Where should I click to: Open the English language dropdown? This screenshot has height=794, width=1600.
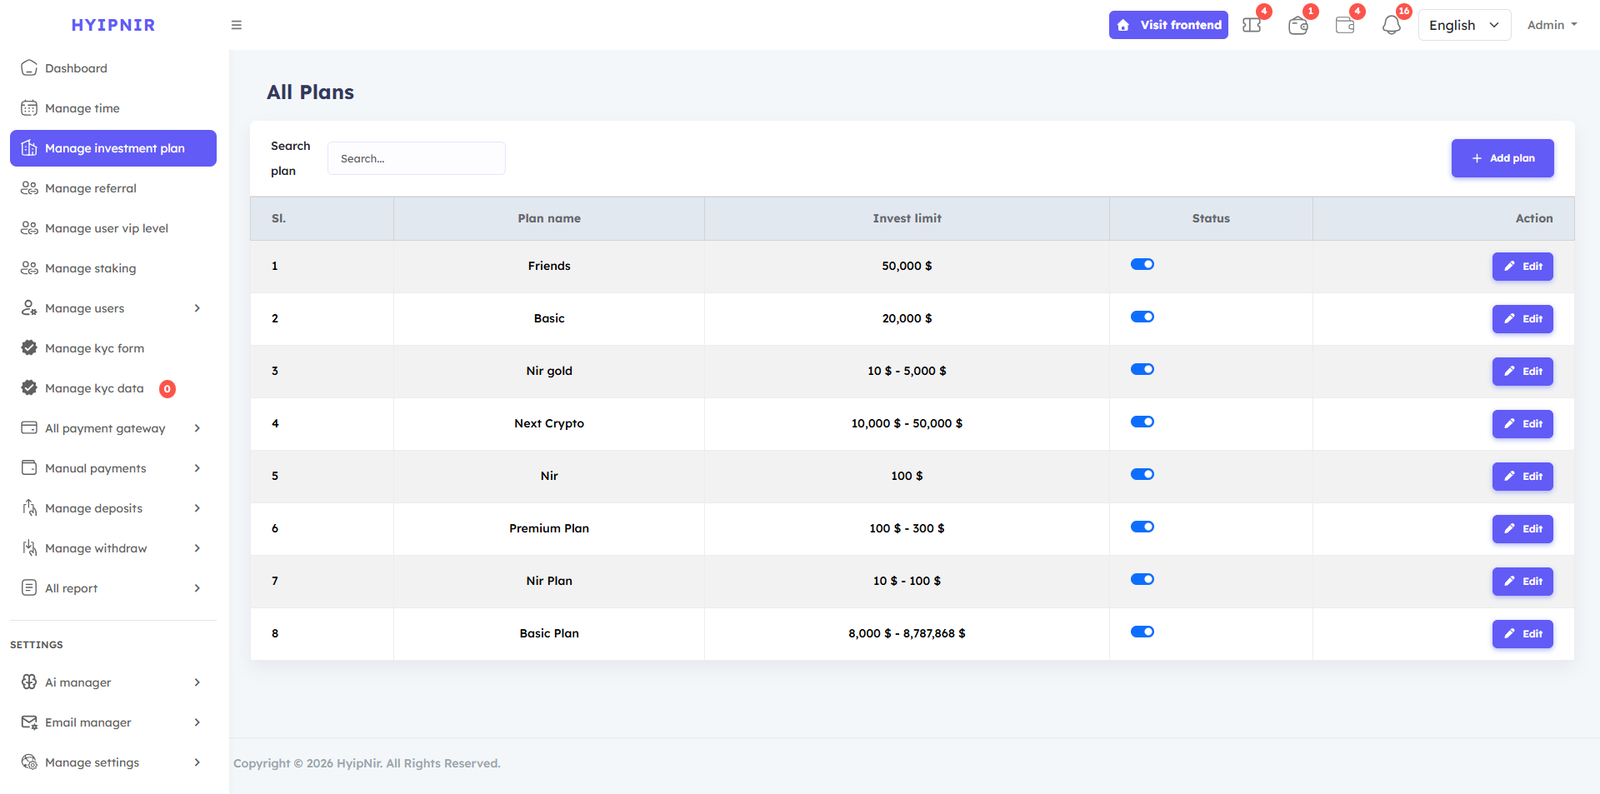(x=1463, y=25)
